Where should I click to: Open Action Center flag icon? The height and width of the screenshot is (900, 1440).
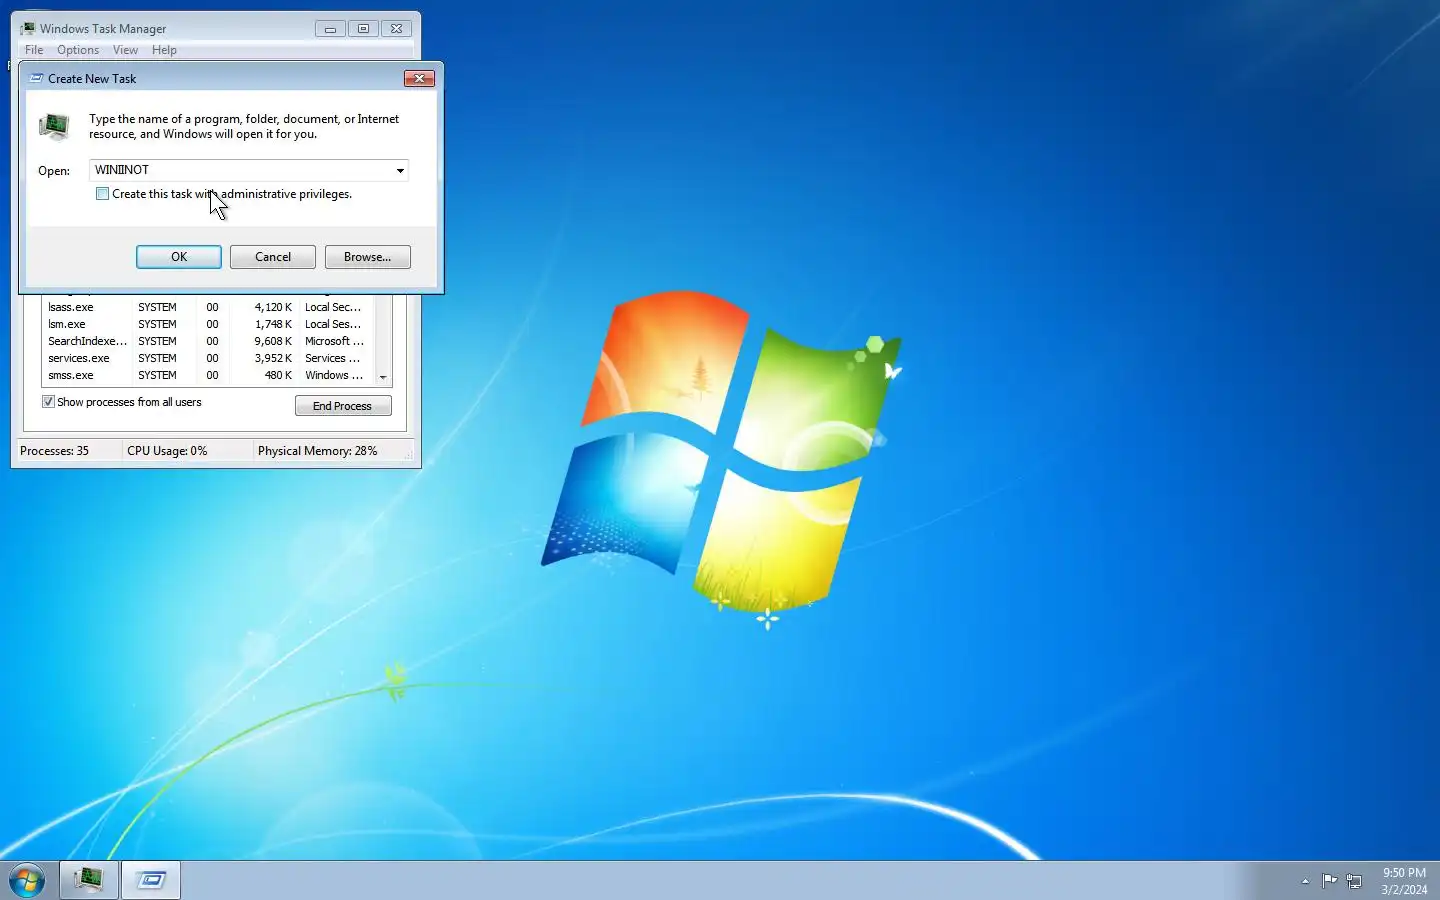click(1329, 881)
